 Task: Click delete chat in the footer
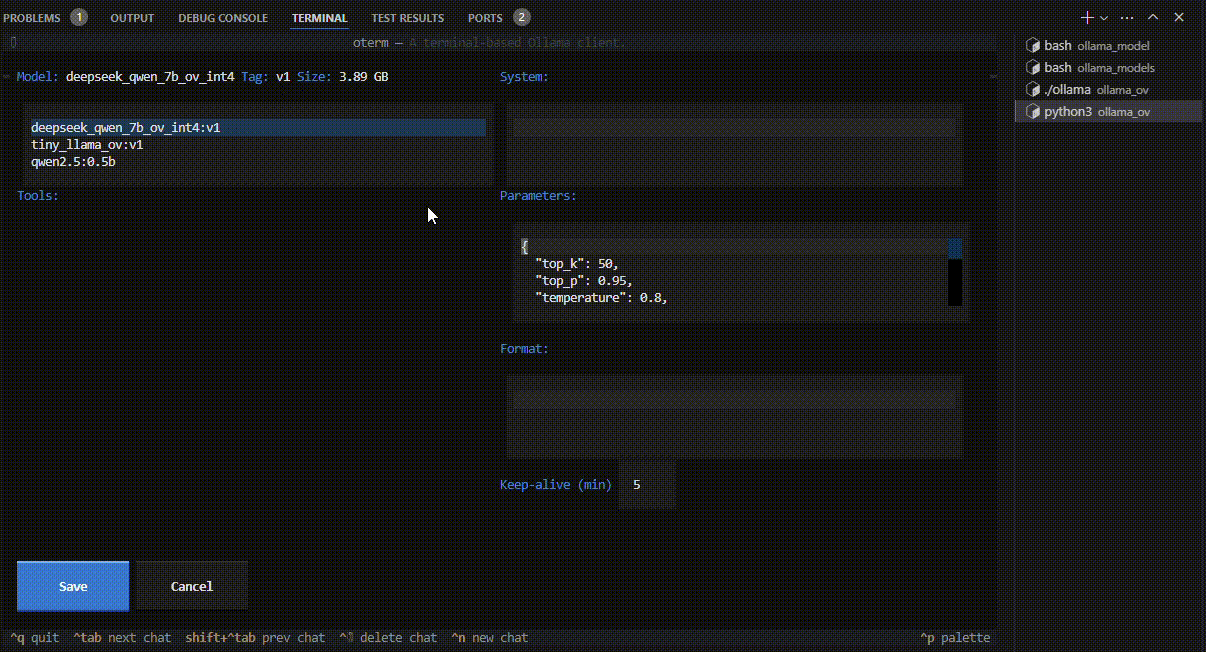pyautogui.click(x=388, y=637)
